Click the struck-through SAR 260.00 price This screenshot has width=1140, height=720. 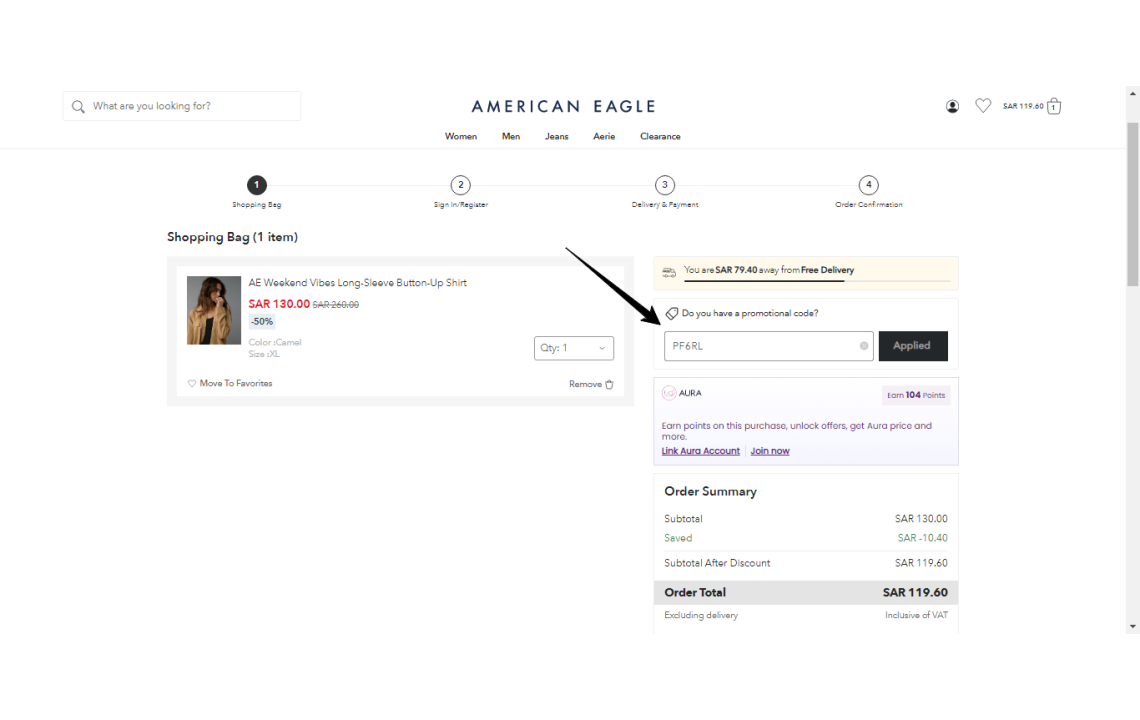pos(336,305)
